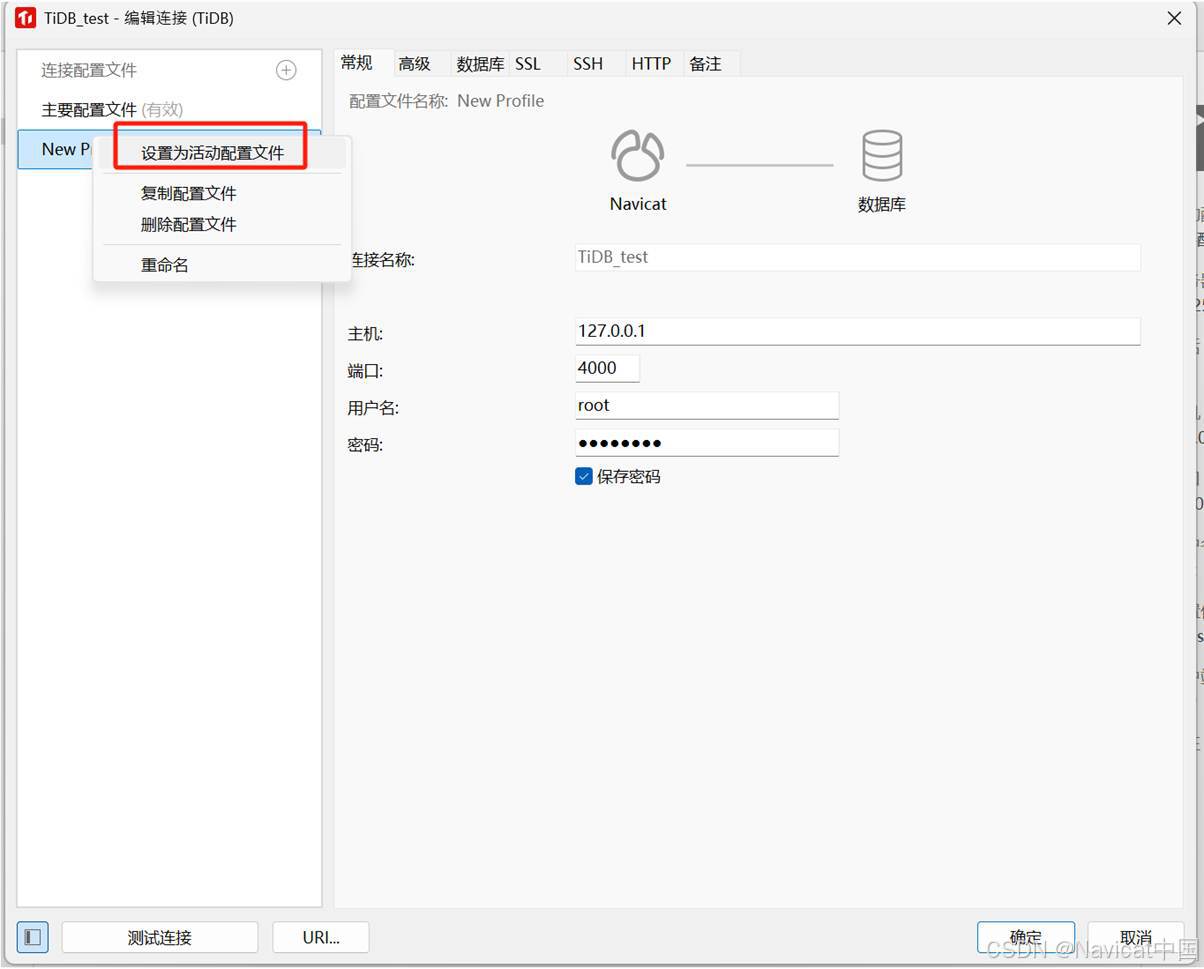The height and width of the screenshot is (969, 1204).
Task: Focus the 用户名 field containing root
Action: 707,405
